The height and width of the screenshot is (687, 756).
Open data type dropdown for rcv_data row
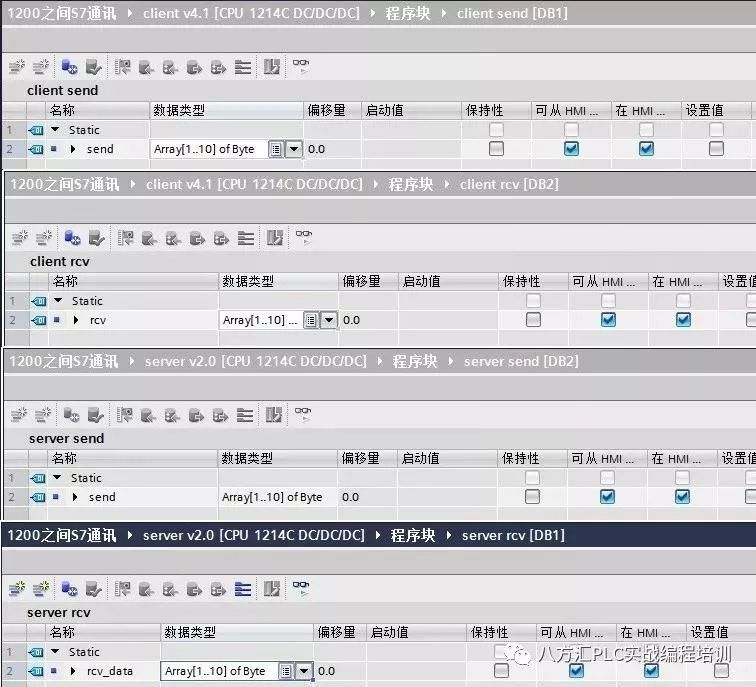pyautogui.click(x=304, y=671)
